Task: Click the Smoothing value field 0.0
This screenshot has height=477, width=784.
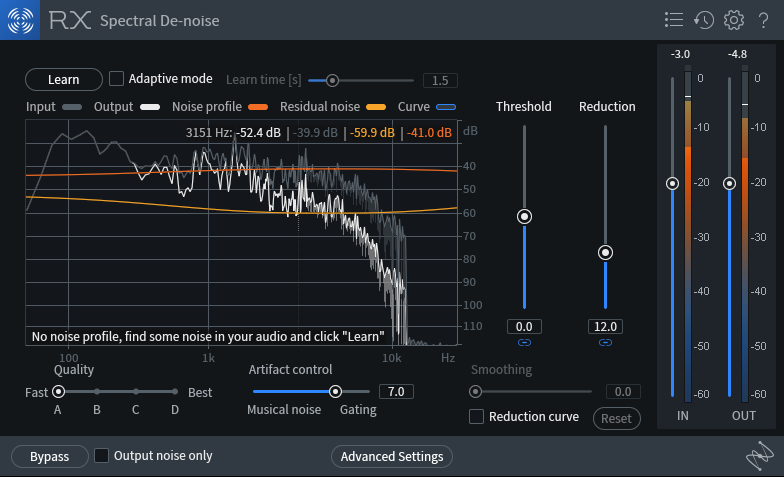Action: (x=622, y=392)
